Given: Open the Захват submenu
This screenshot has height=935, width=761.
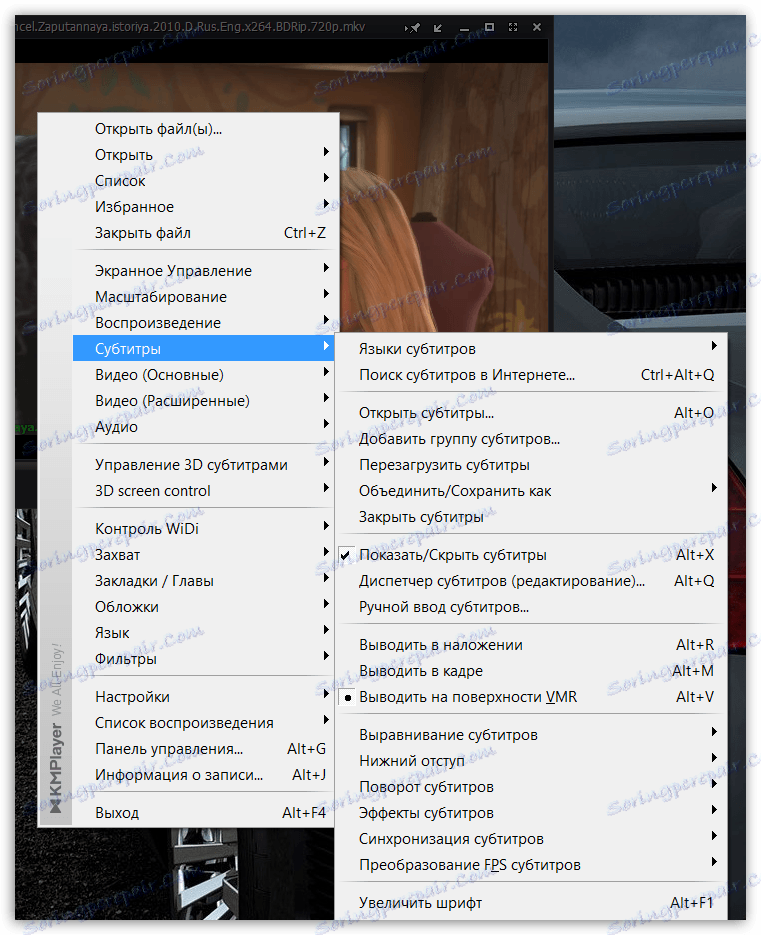Looking at the screenshot, I should tap(205, 555).
